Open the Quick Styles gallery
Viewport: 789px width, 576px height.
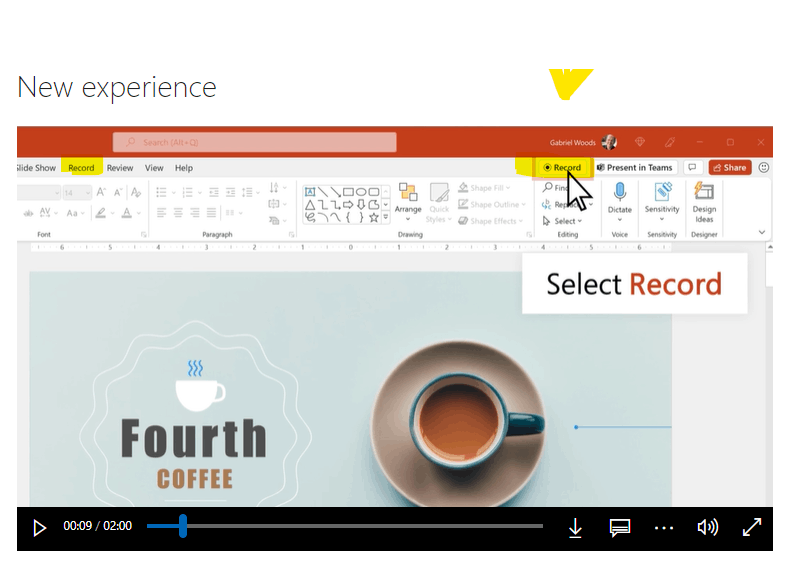[x=439, y=203]
